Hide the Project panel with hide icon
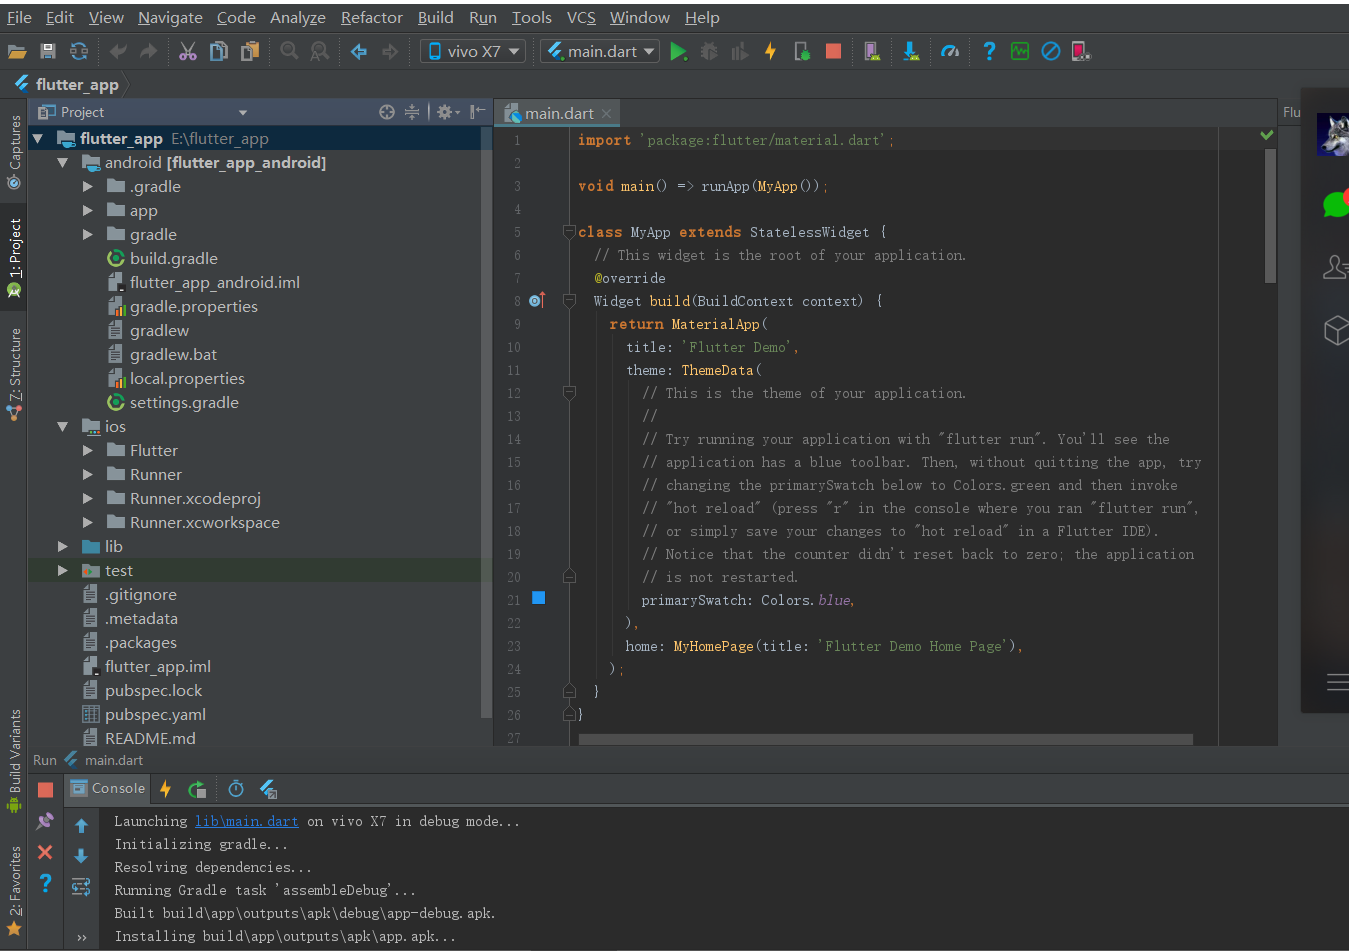Image resolution: width=1349 pixels, height=951 pixels. coord(478,112)
